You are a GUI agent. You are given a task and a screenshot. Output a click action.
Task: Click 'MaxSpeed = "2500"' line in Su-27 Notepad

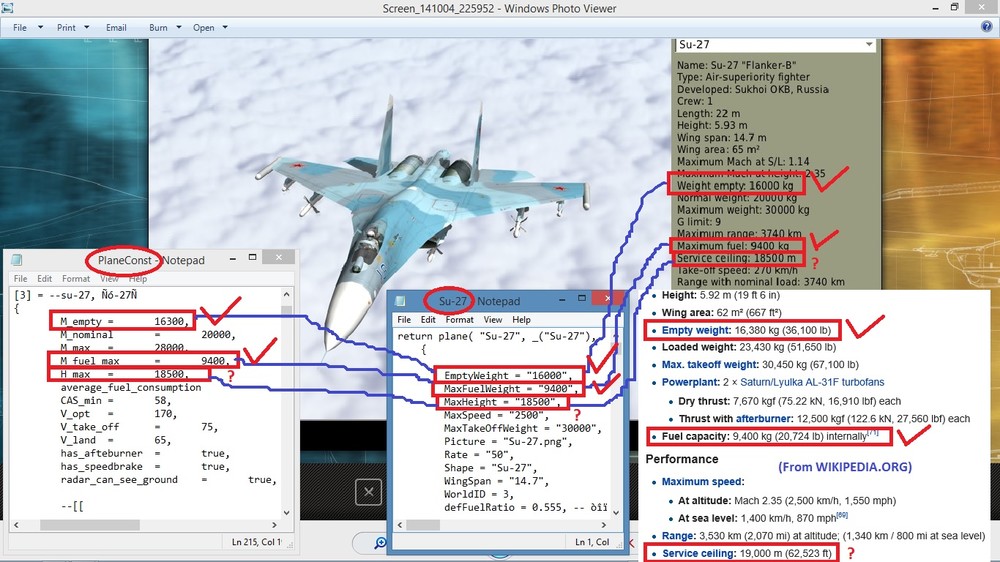click(x=496, y=415)
